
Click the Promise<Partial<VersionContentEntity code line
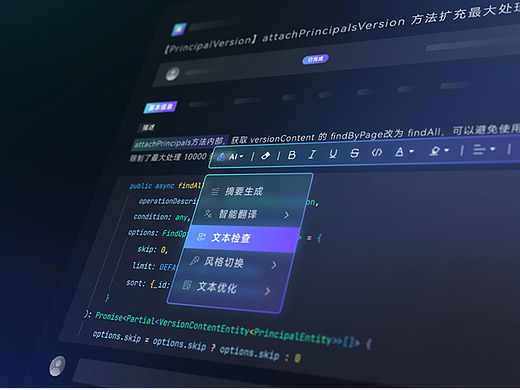click(227, 328)
